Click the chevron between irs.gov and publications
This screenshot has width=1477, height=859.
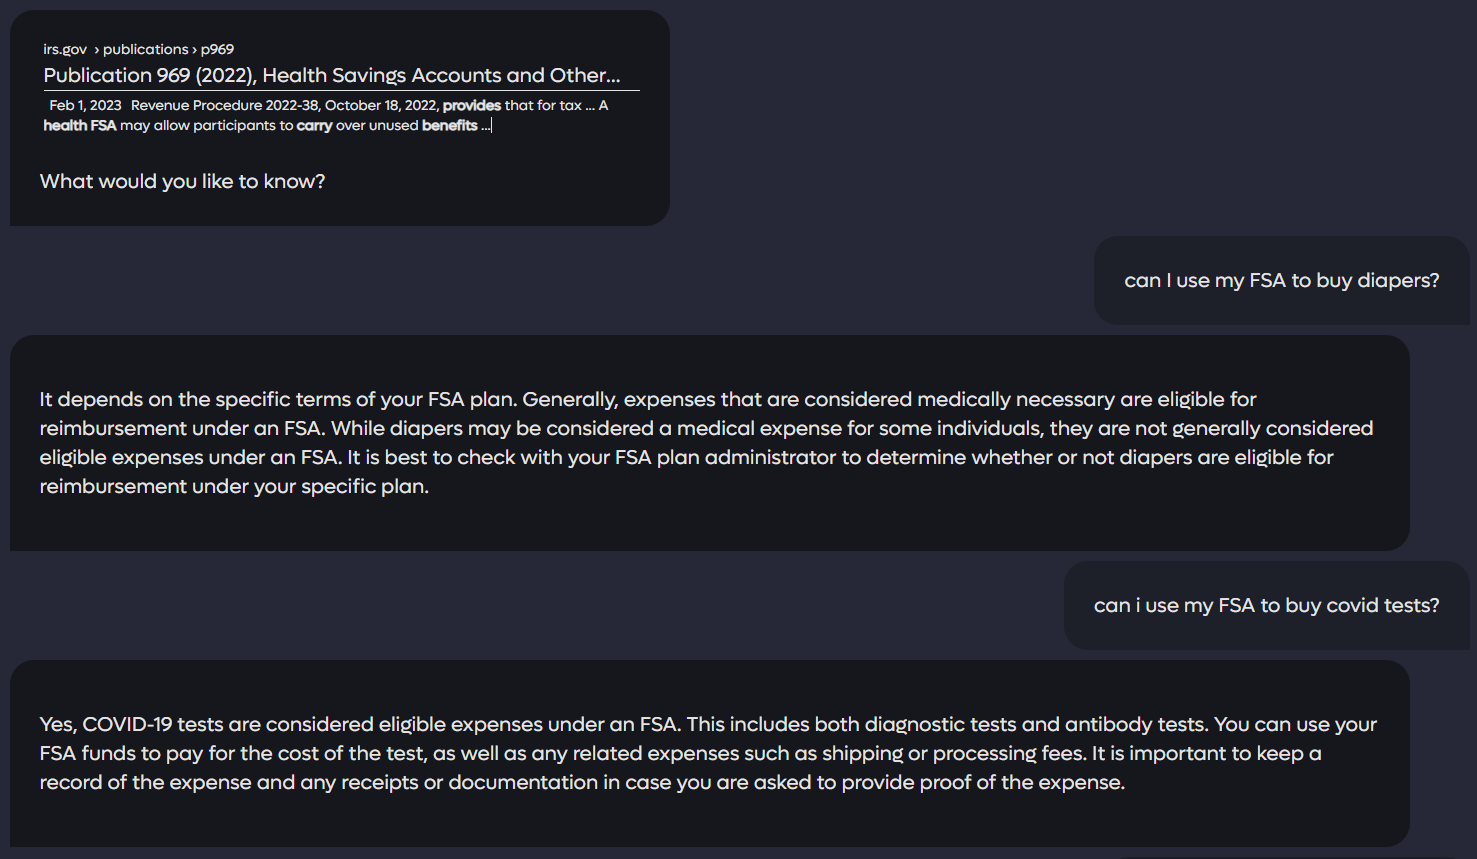click(95, 48)
